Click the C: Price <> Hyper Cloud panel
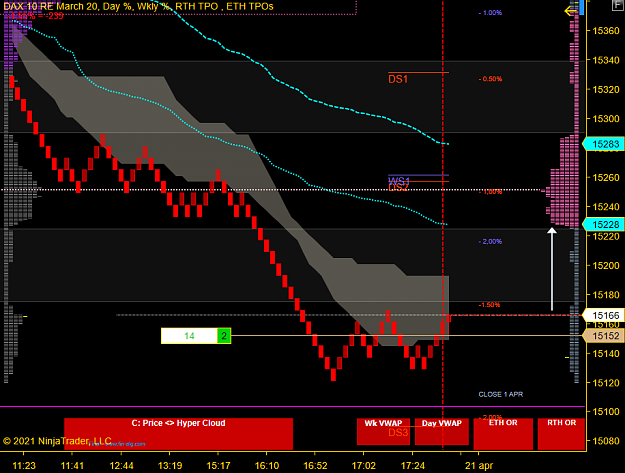 coord(178,434)
